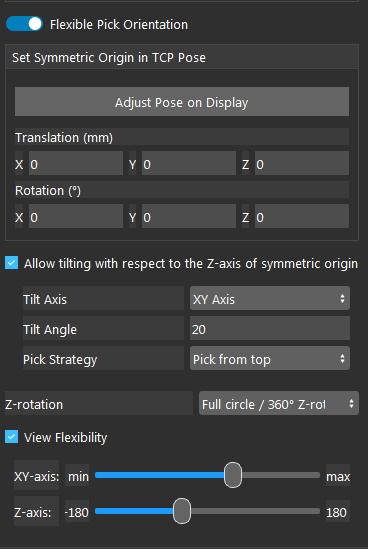Click the Translation Y input field

(189, 164)
